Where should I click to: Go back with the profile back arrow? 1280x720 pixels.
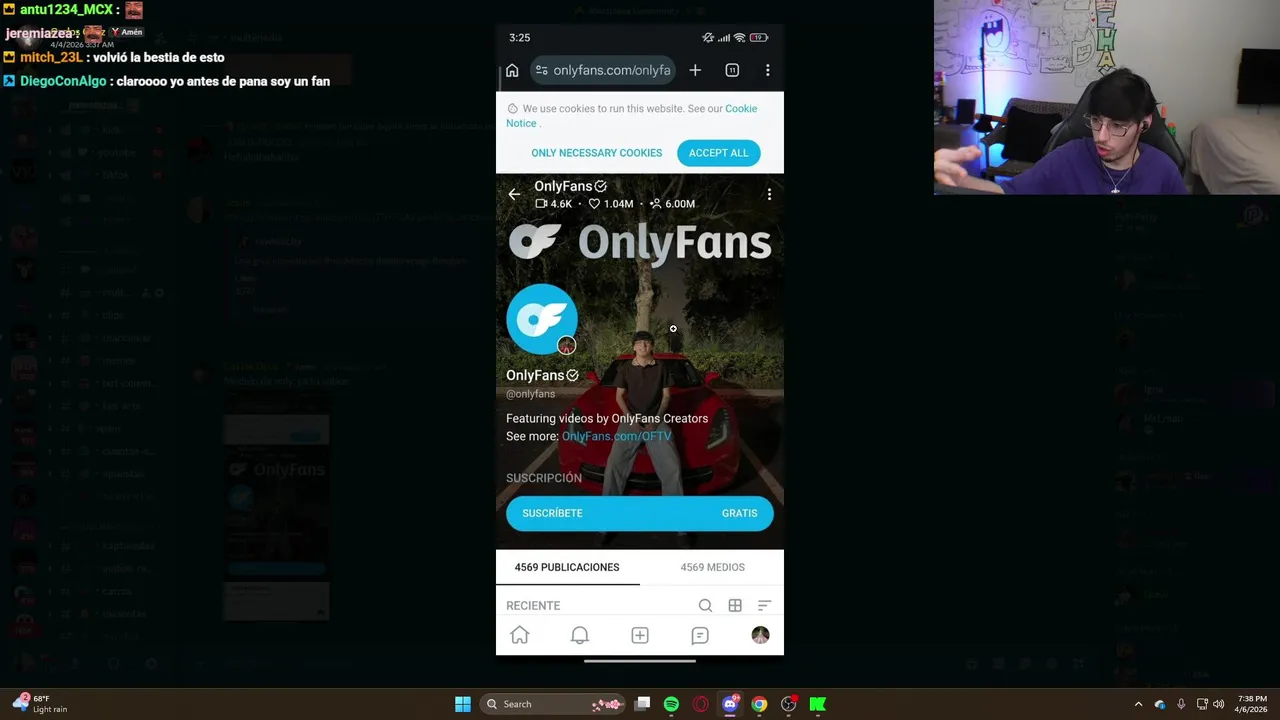click(514, 194)
